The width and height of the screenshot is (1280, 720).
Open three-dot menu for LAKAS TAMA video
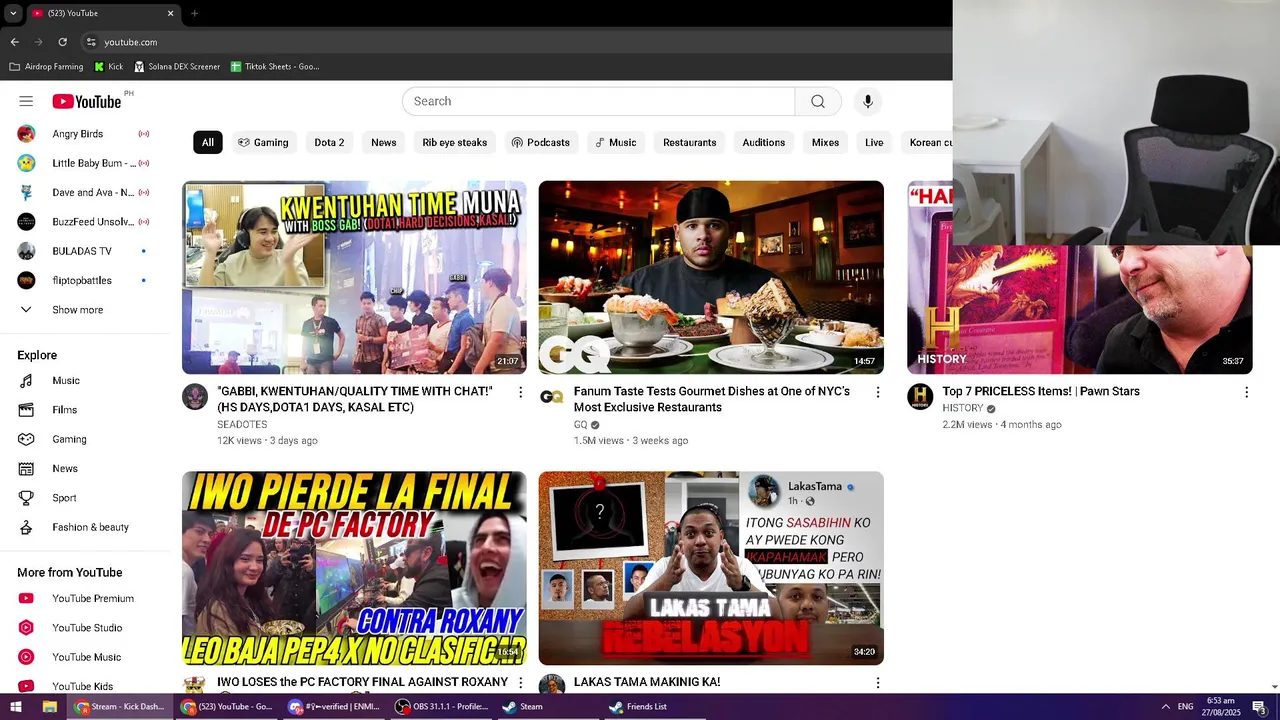(x=878, y=683)
